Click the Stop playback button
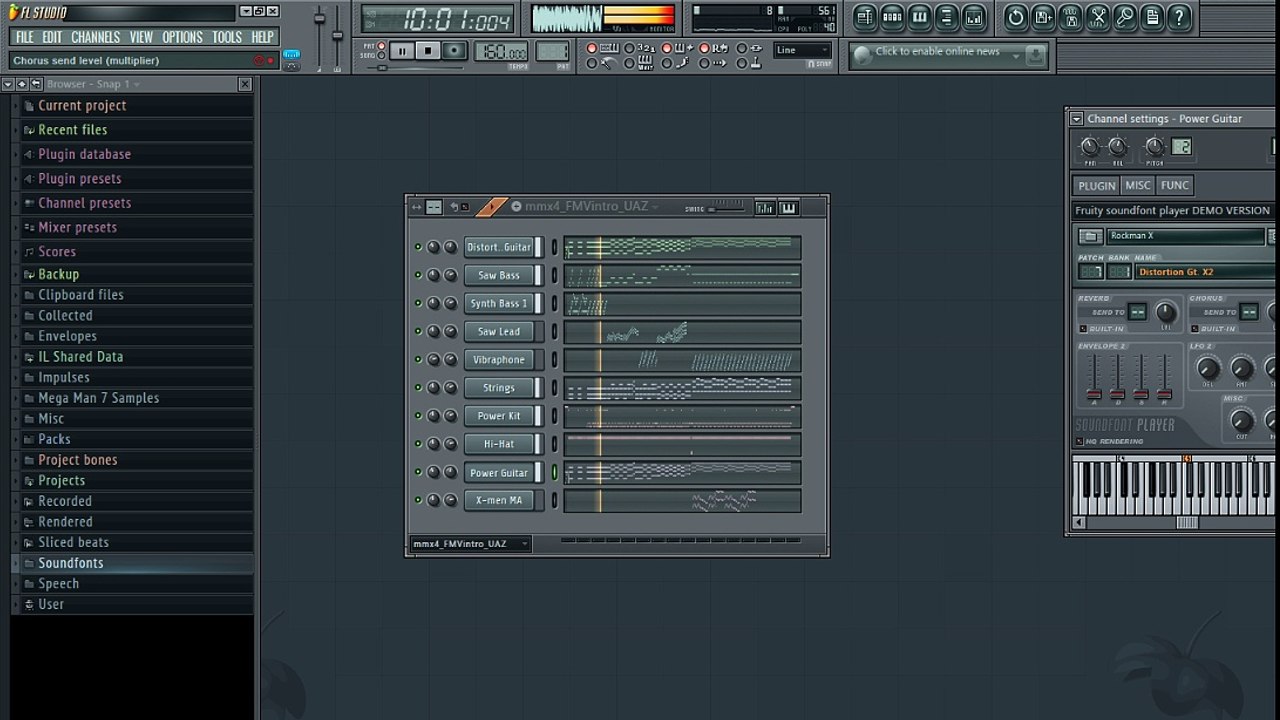Image resolution: width=1280 pixels, height=720 pixels. 427,51
